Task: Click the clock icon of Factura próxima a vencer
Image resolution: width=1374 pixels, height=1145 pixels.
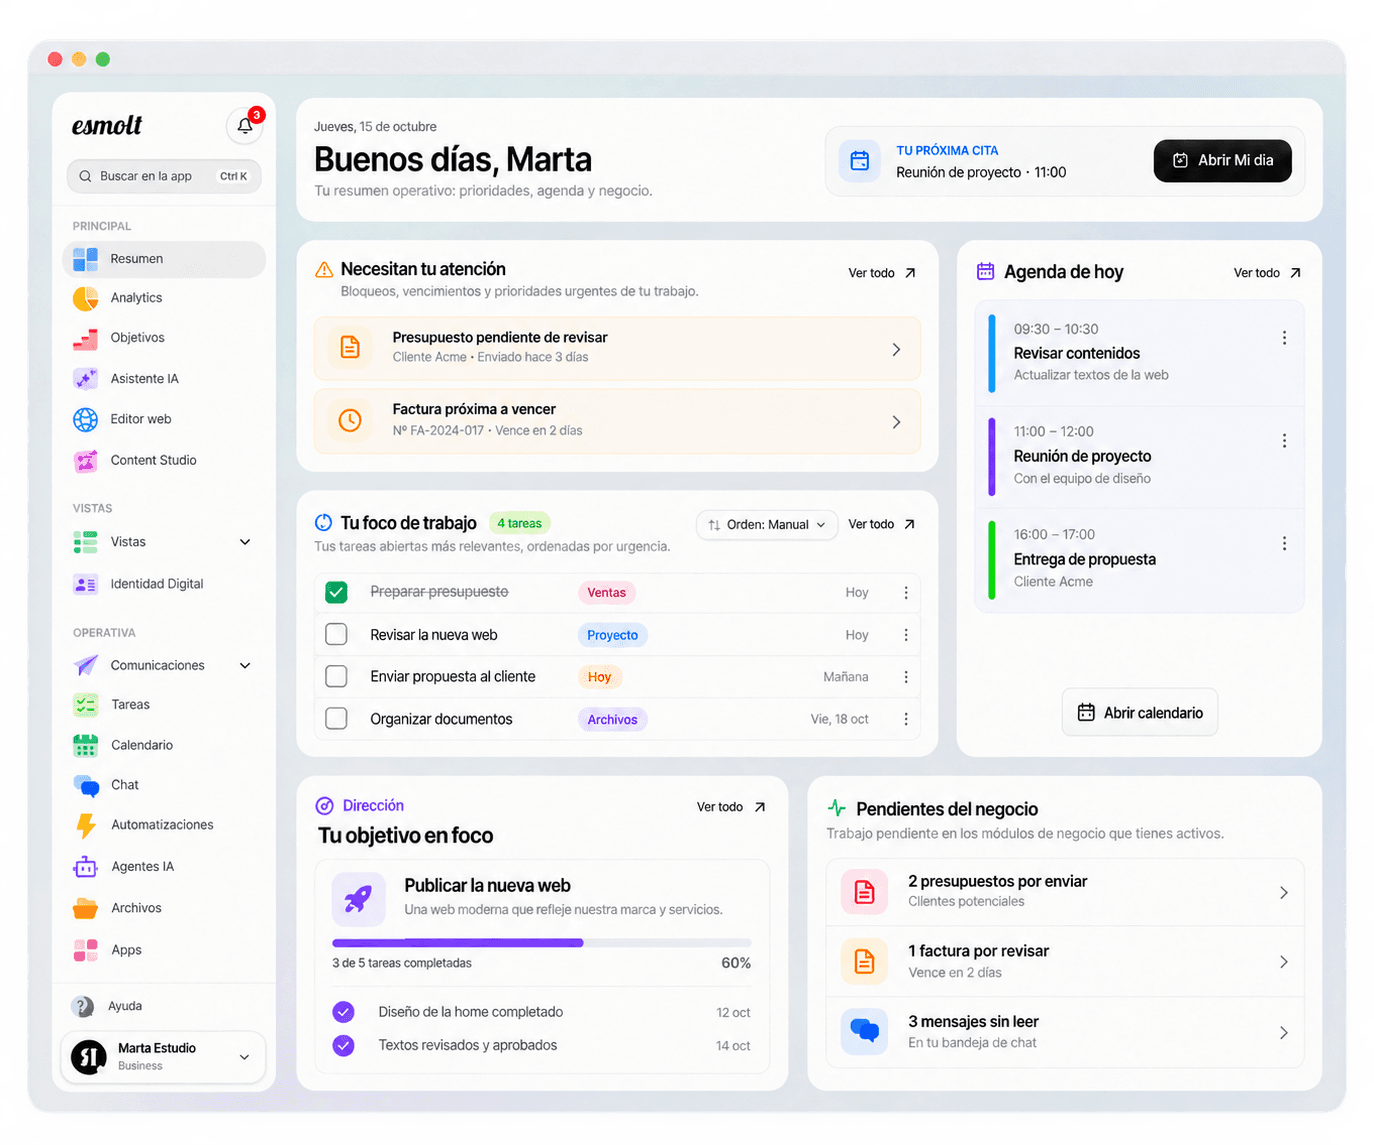Action: (350, 420)
